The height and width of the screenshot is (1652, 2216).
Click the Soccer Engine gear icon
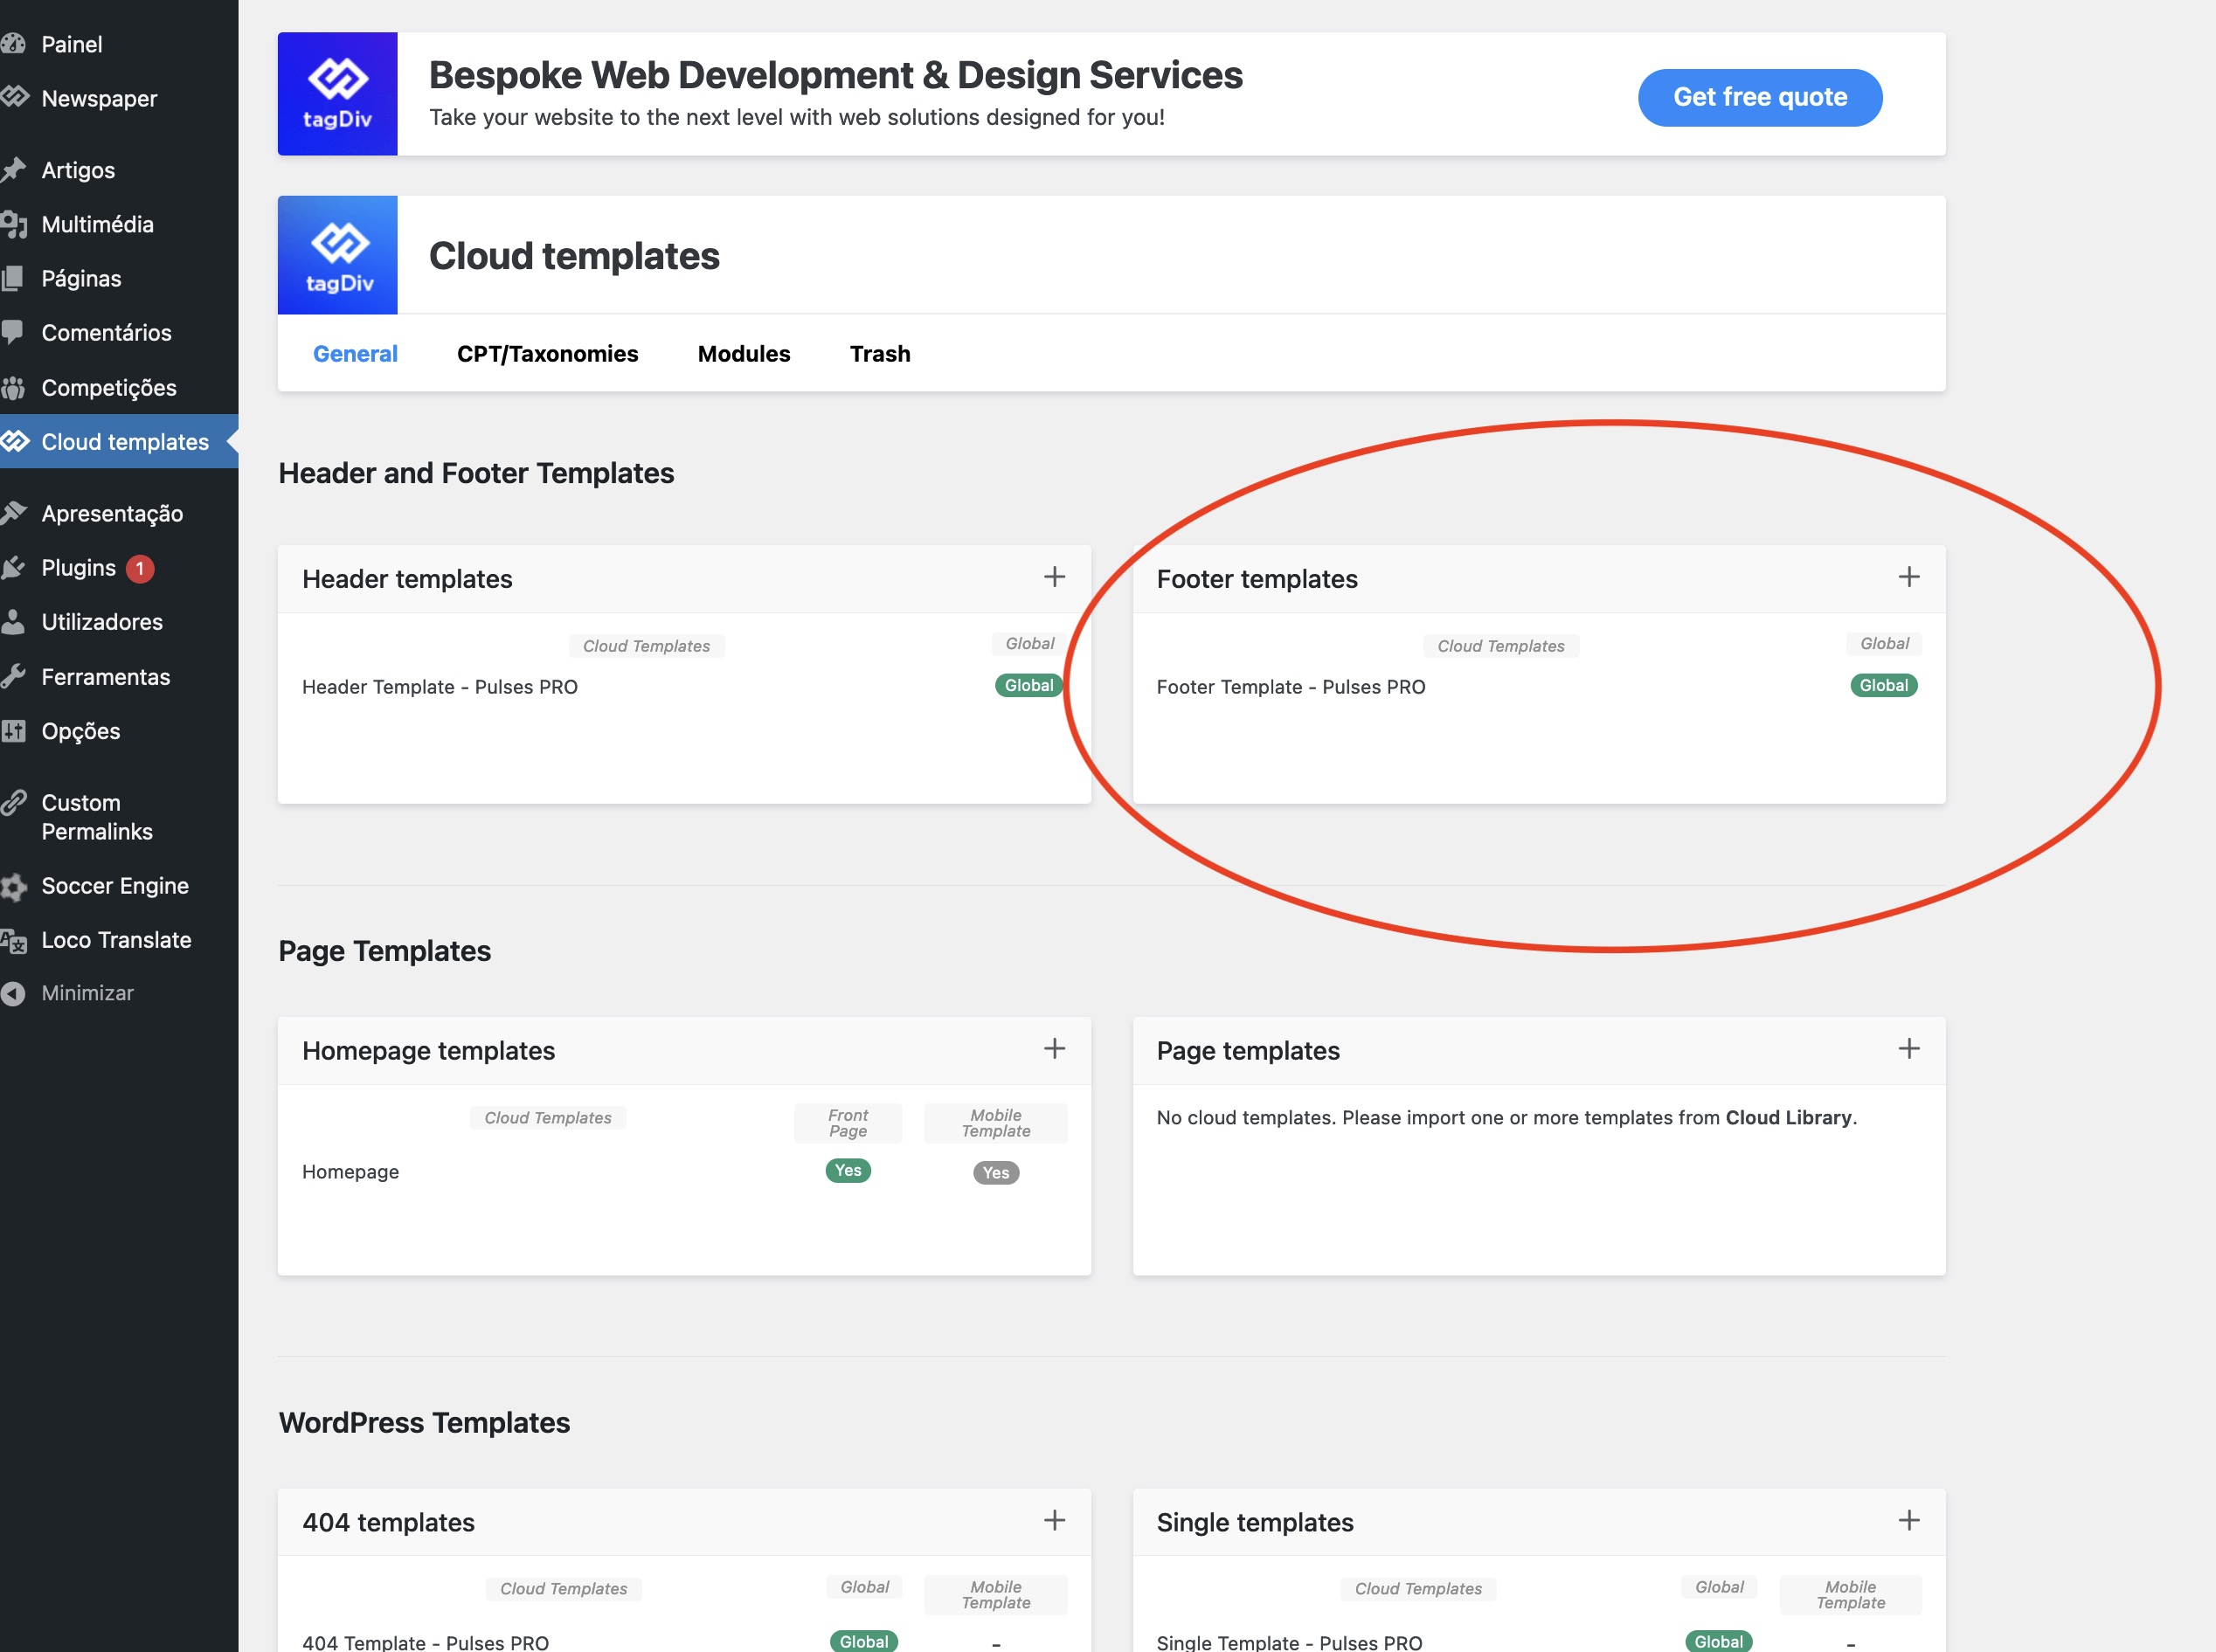point(13,886)
